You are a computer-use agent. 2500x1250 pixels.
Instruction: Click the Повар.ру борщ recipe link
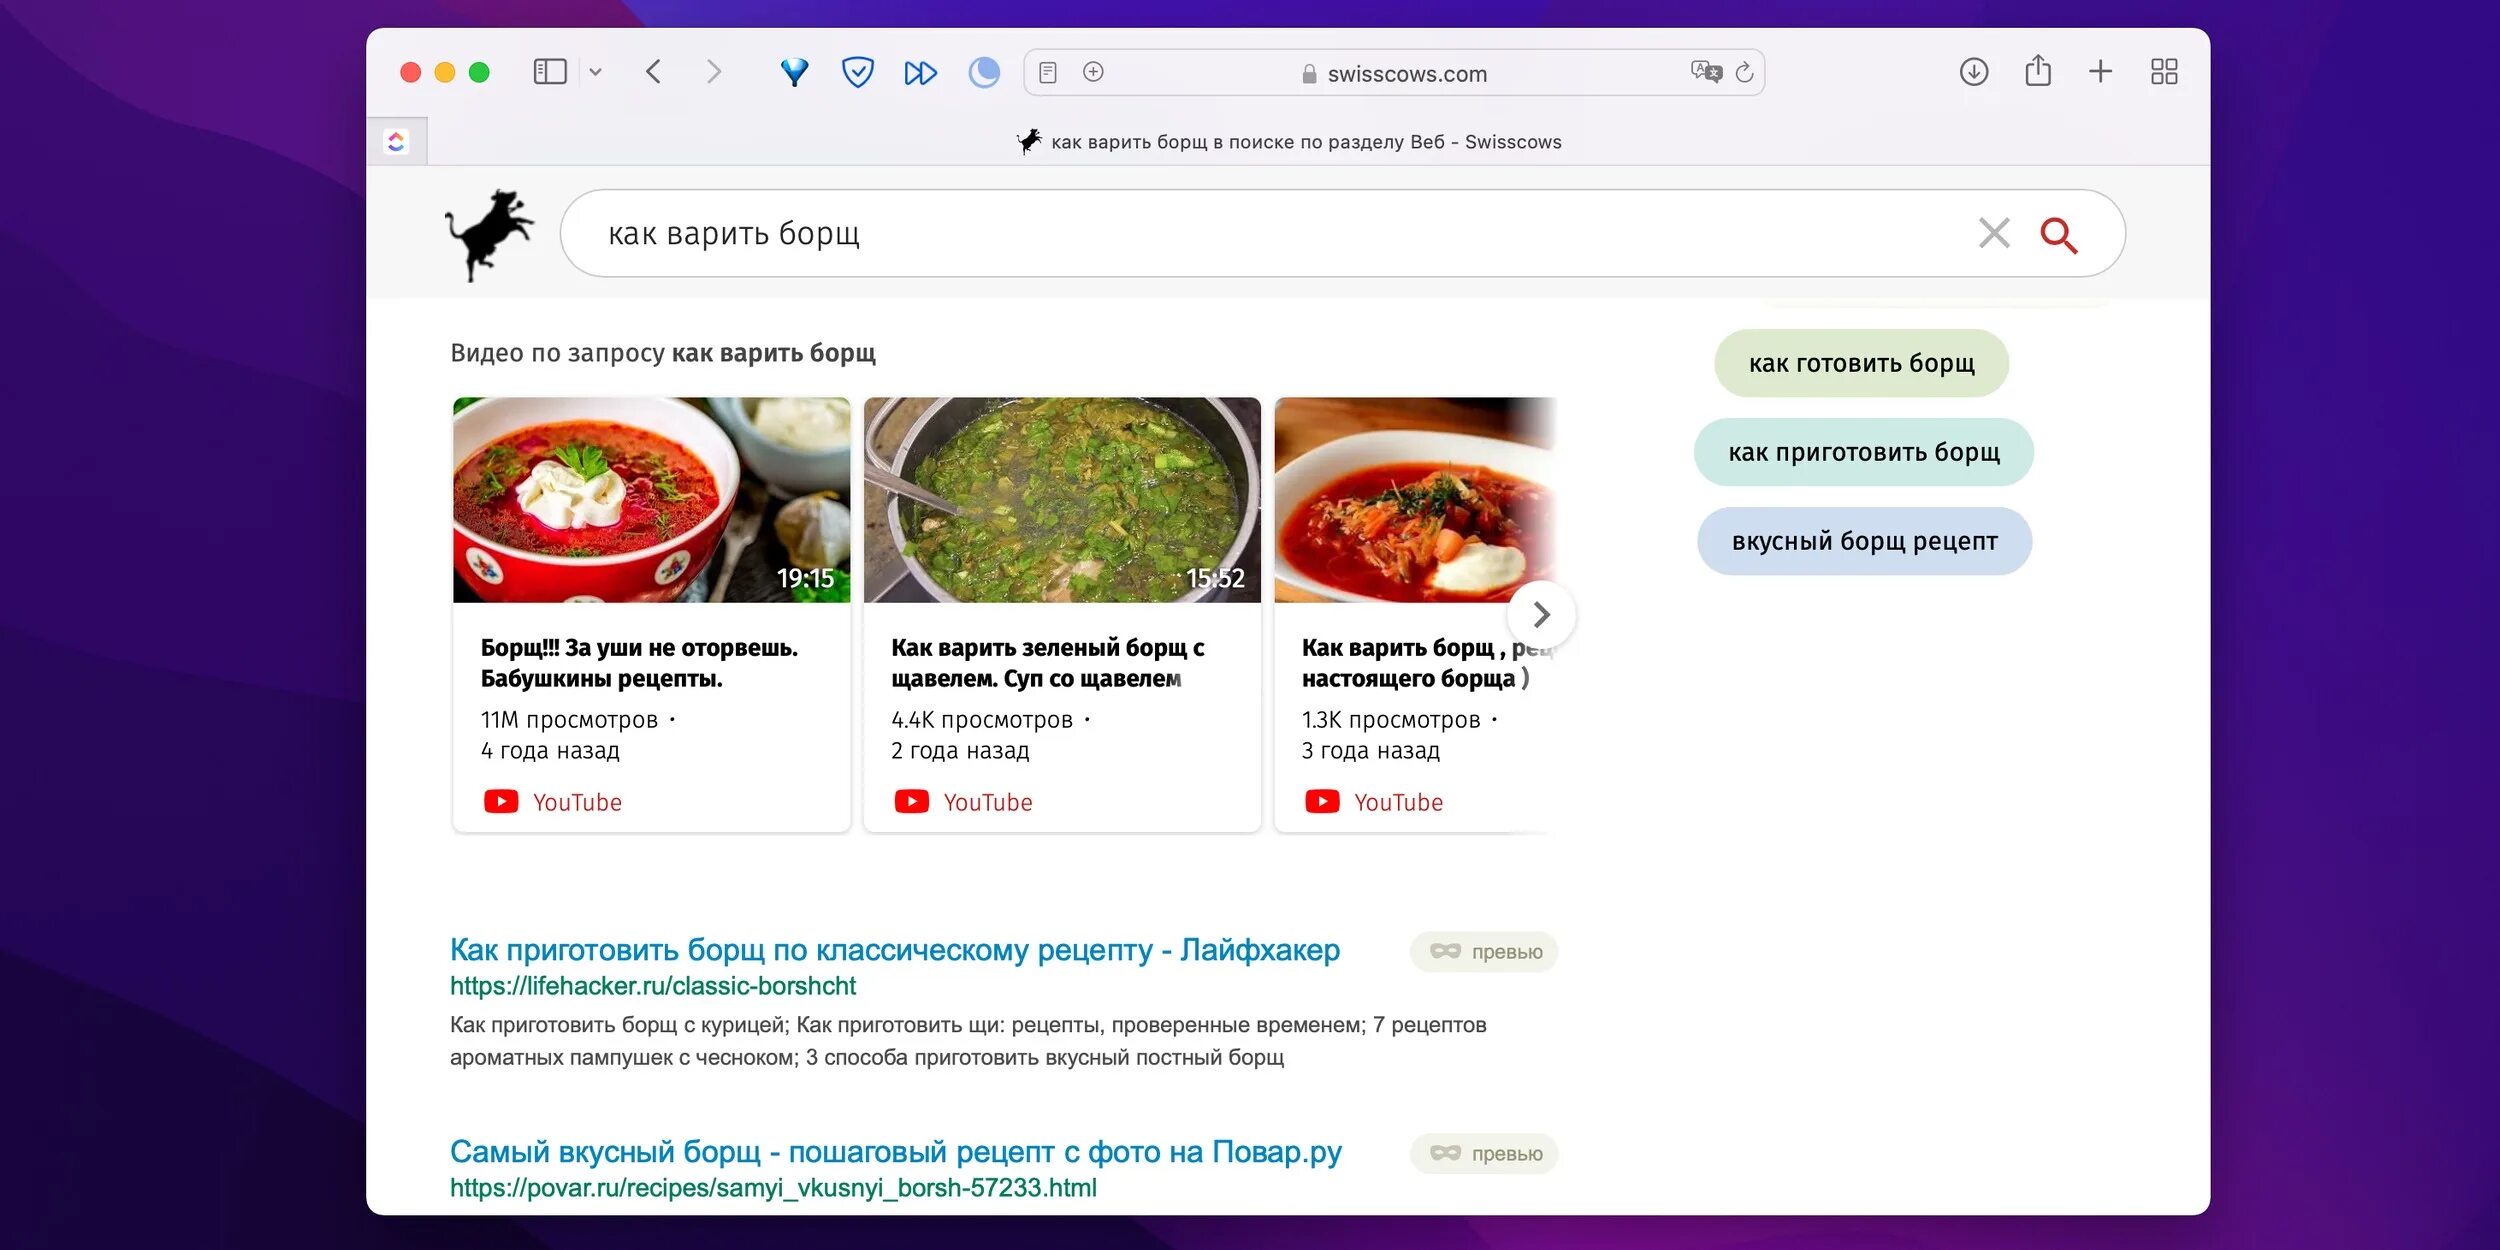[894, 1151]
